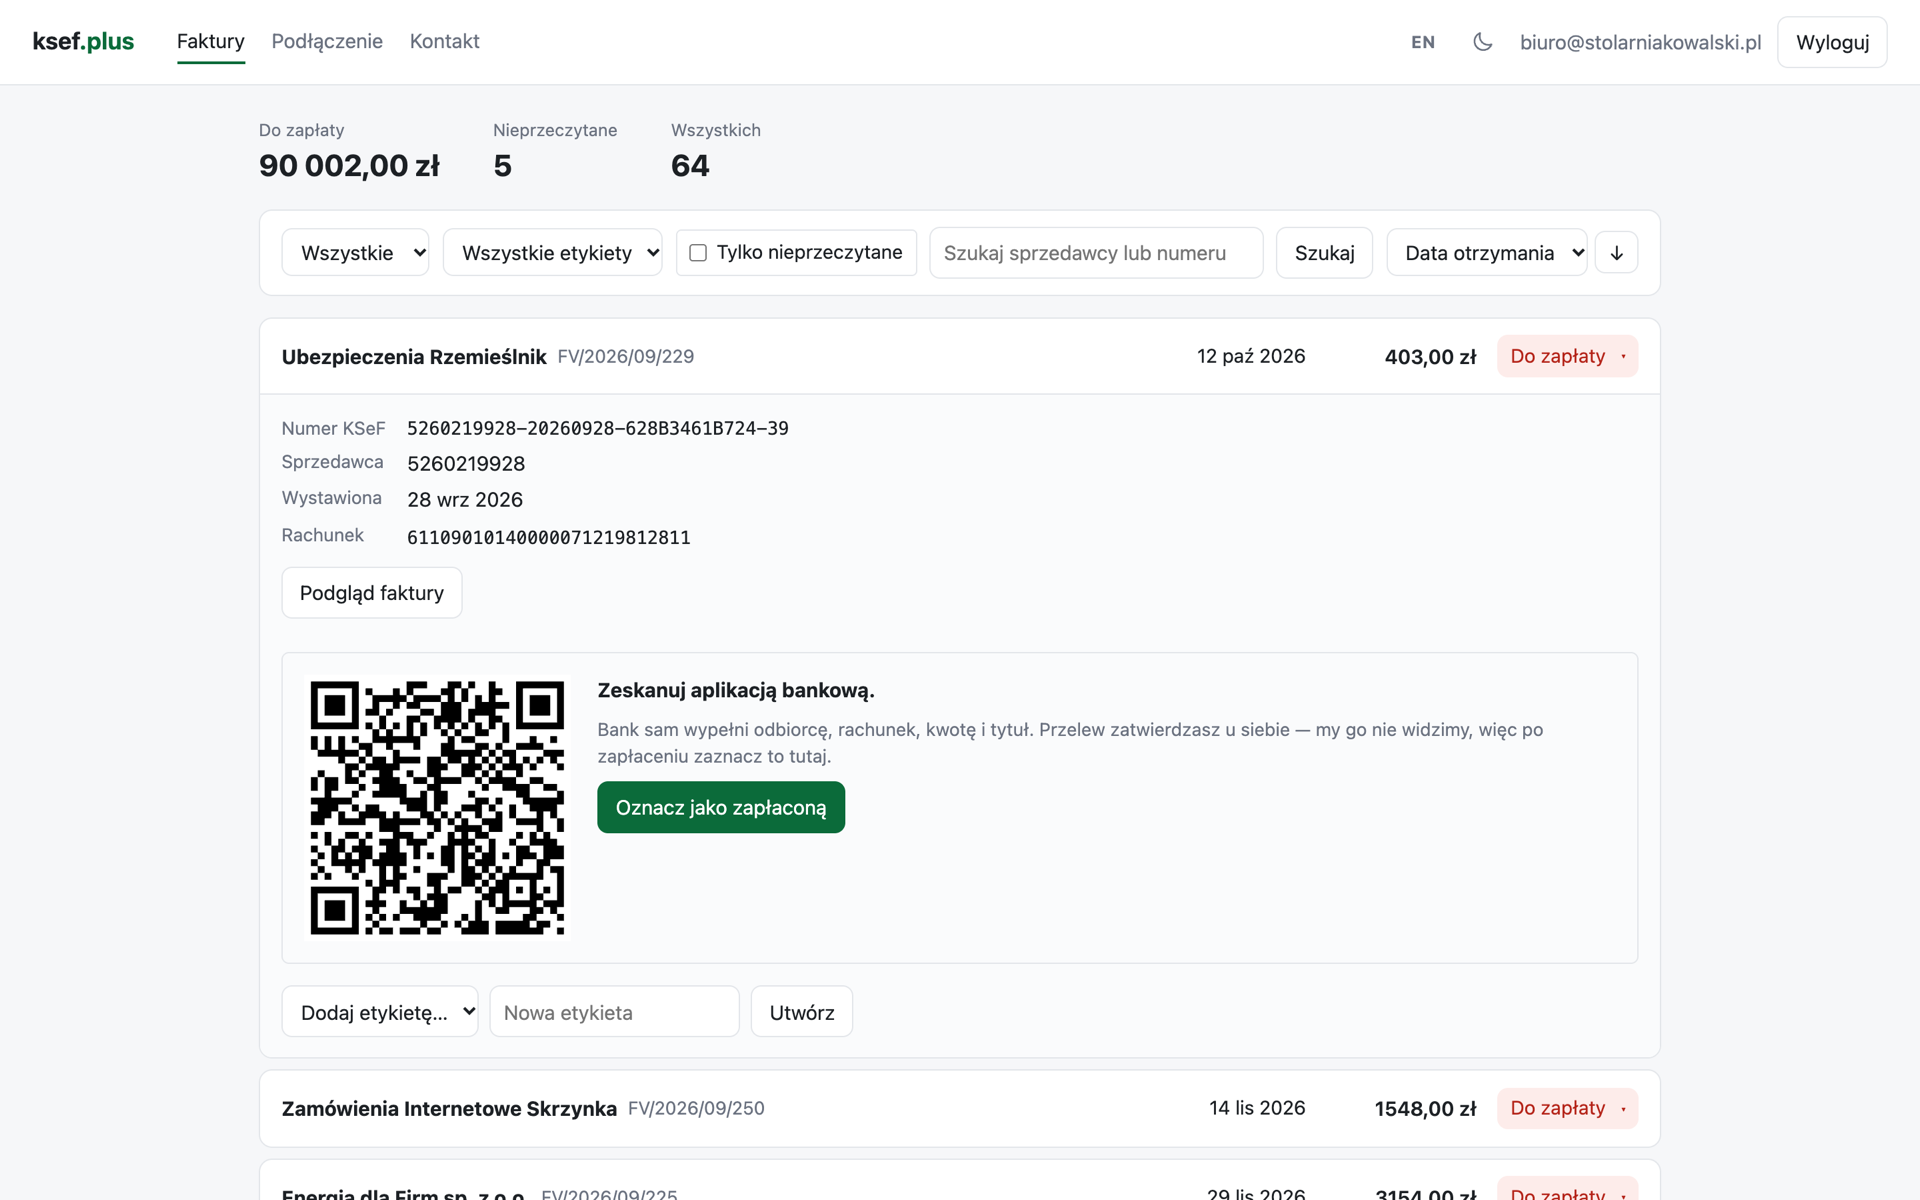Image resolution: width=1920 pixels, height=1200 pixels.
Task: Open Do zapłaty status for Zamówienia Internetowe Skrzynka
Action: [1567, 1108]
